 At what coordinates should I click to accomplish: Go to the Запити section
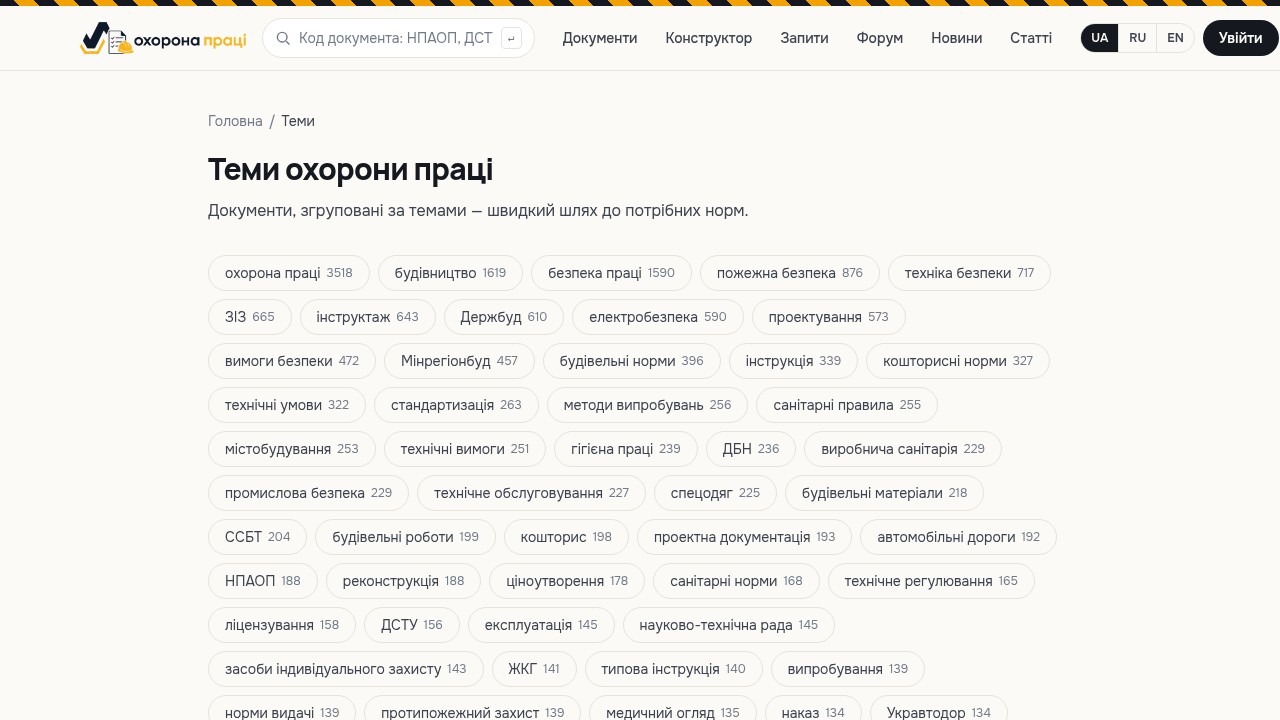tap(804, 38)
